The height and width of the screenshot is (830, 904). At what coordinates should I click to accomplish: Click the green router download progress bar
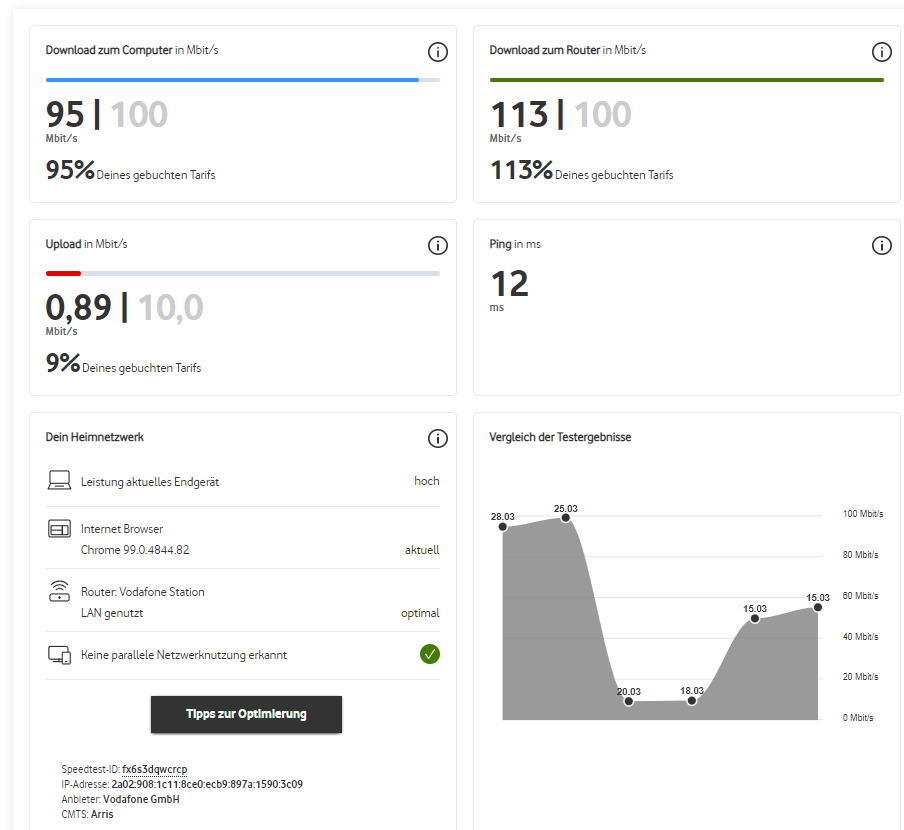coord(687,80)
